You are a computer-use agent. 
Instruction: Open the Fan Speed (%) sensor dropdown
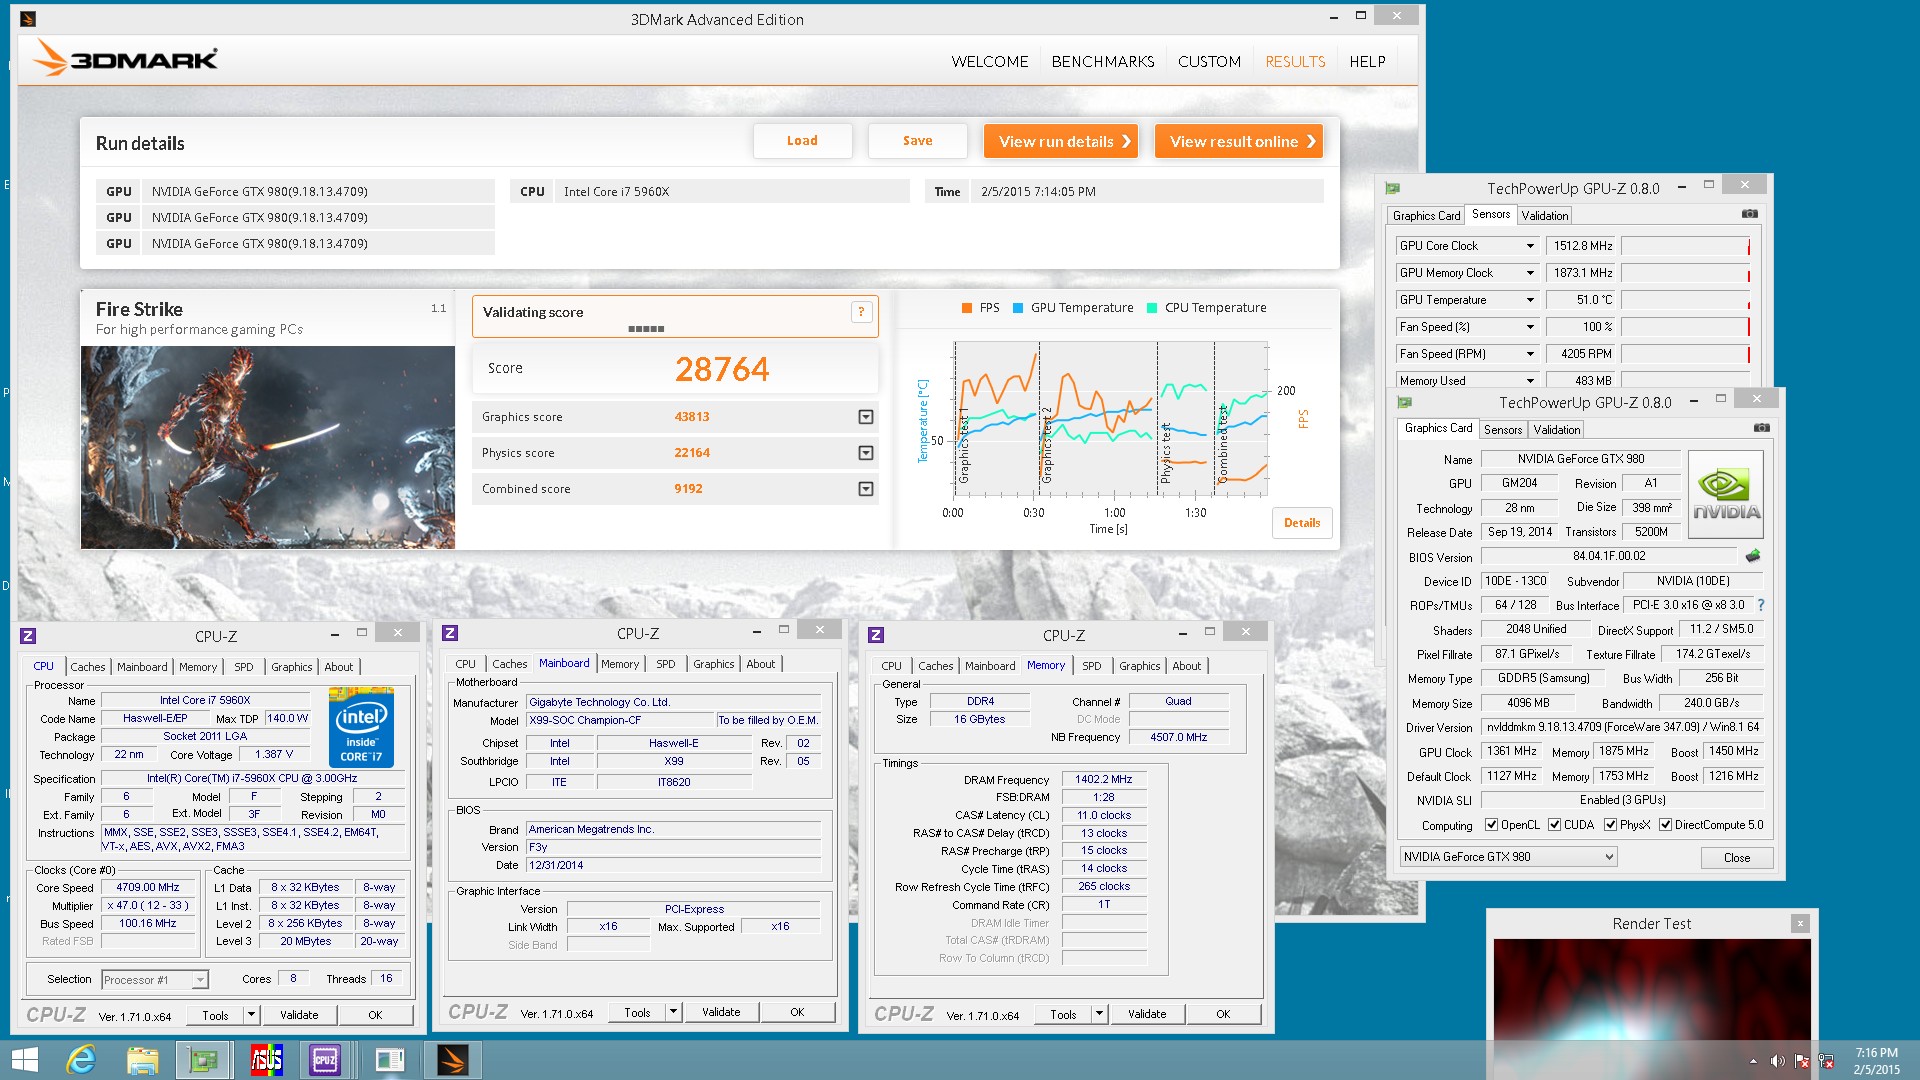point(1529,327)
